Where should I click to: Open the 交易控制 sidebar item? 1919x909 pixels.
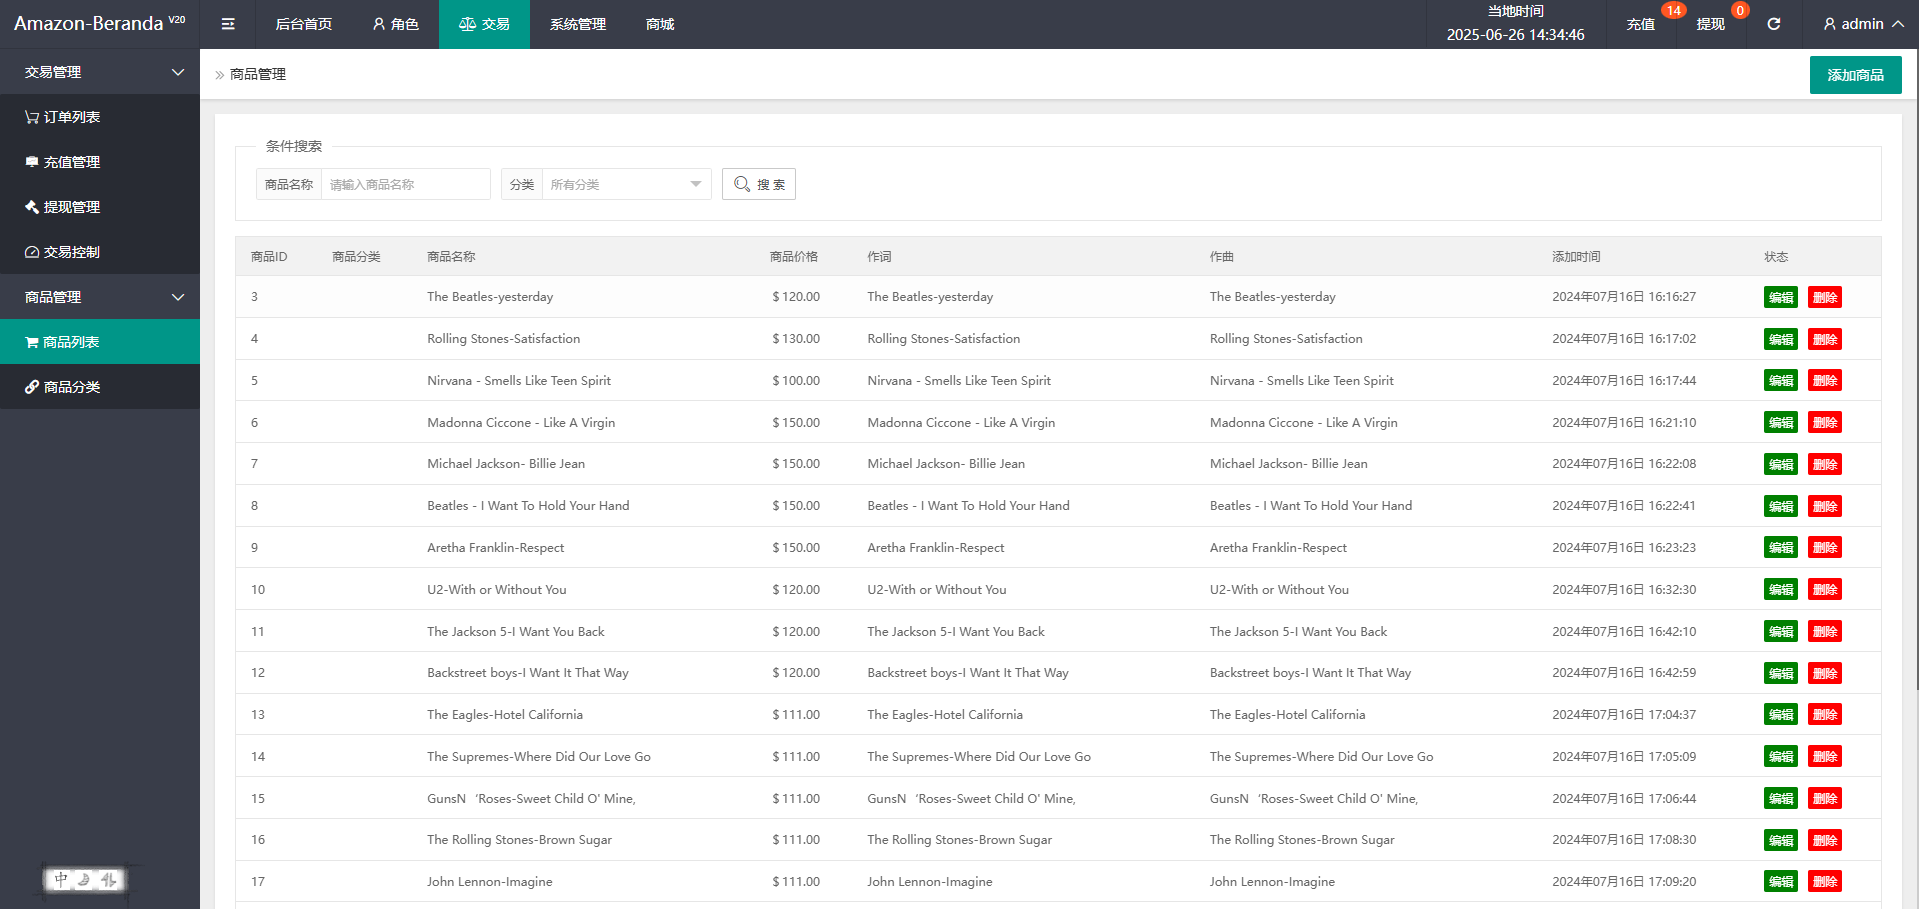100,252
